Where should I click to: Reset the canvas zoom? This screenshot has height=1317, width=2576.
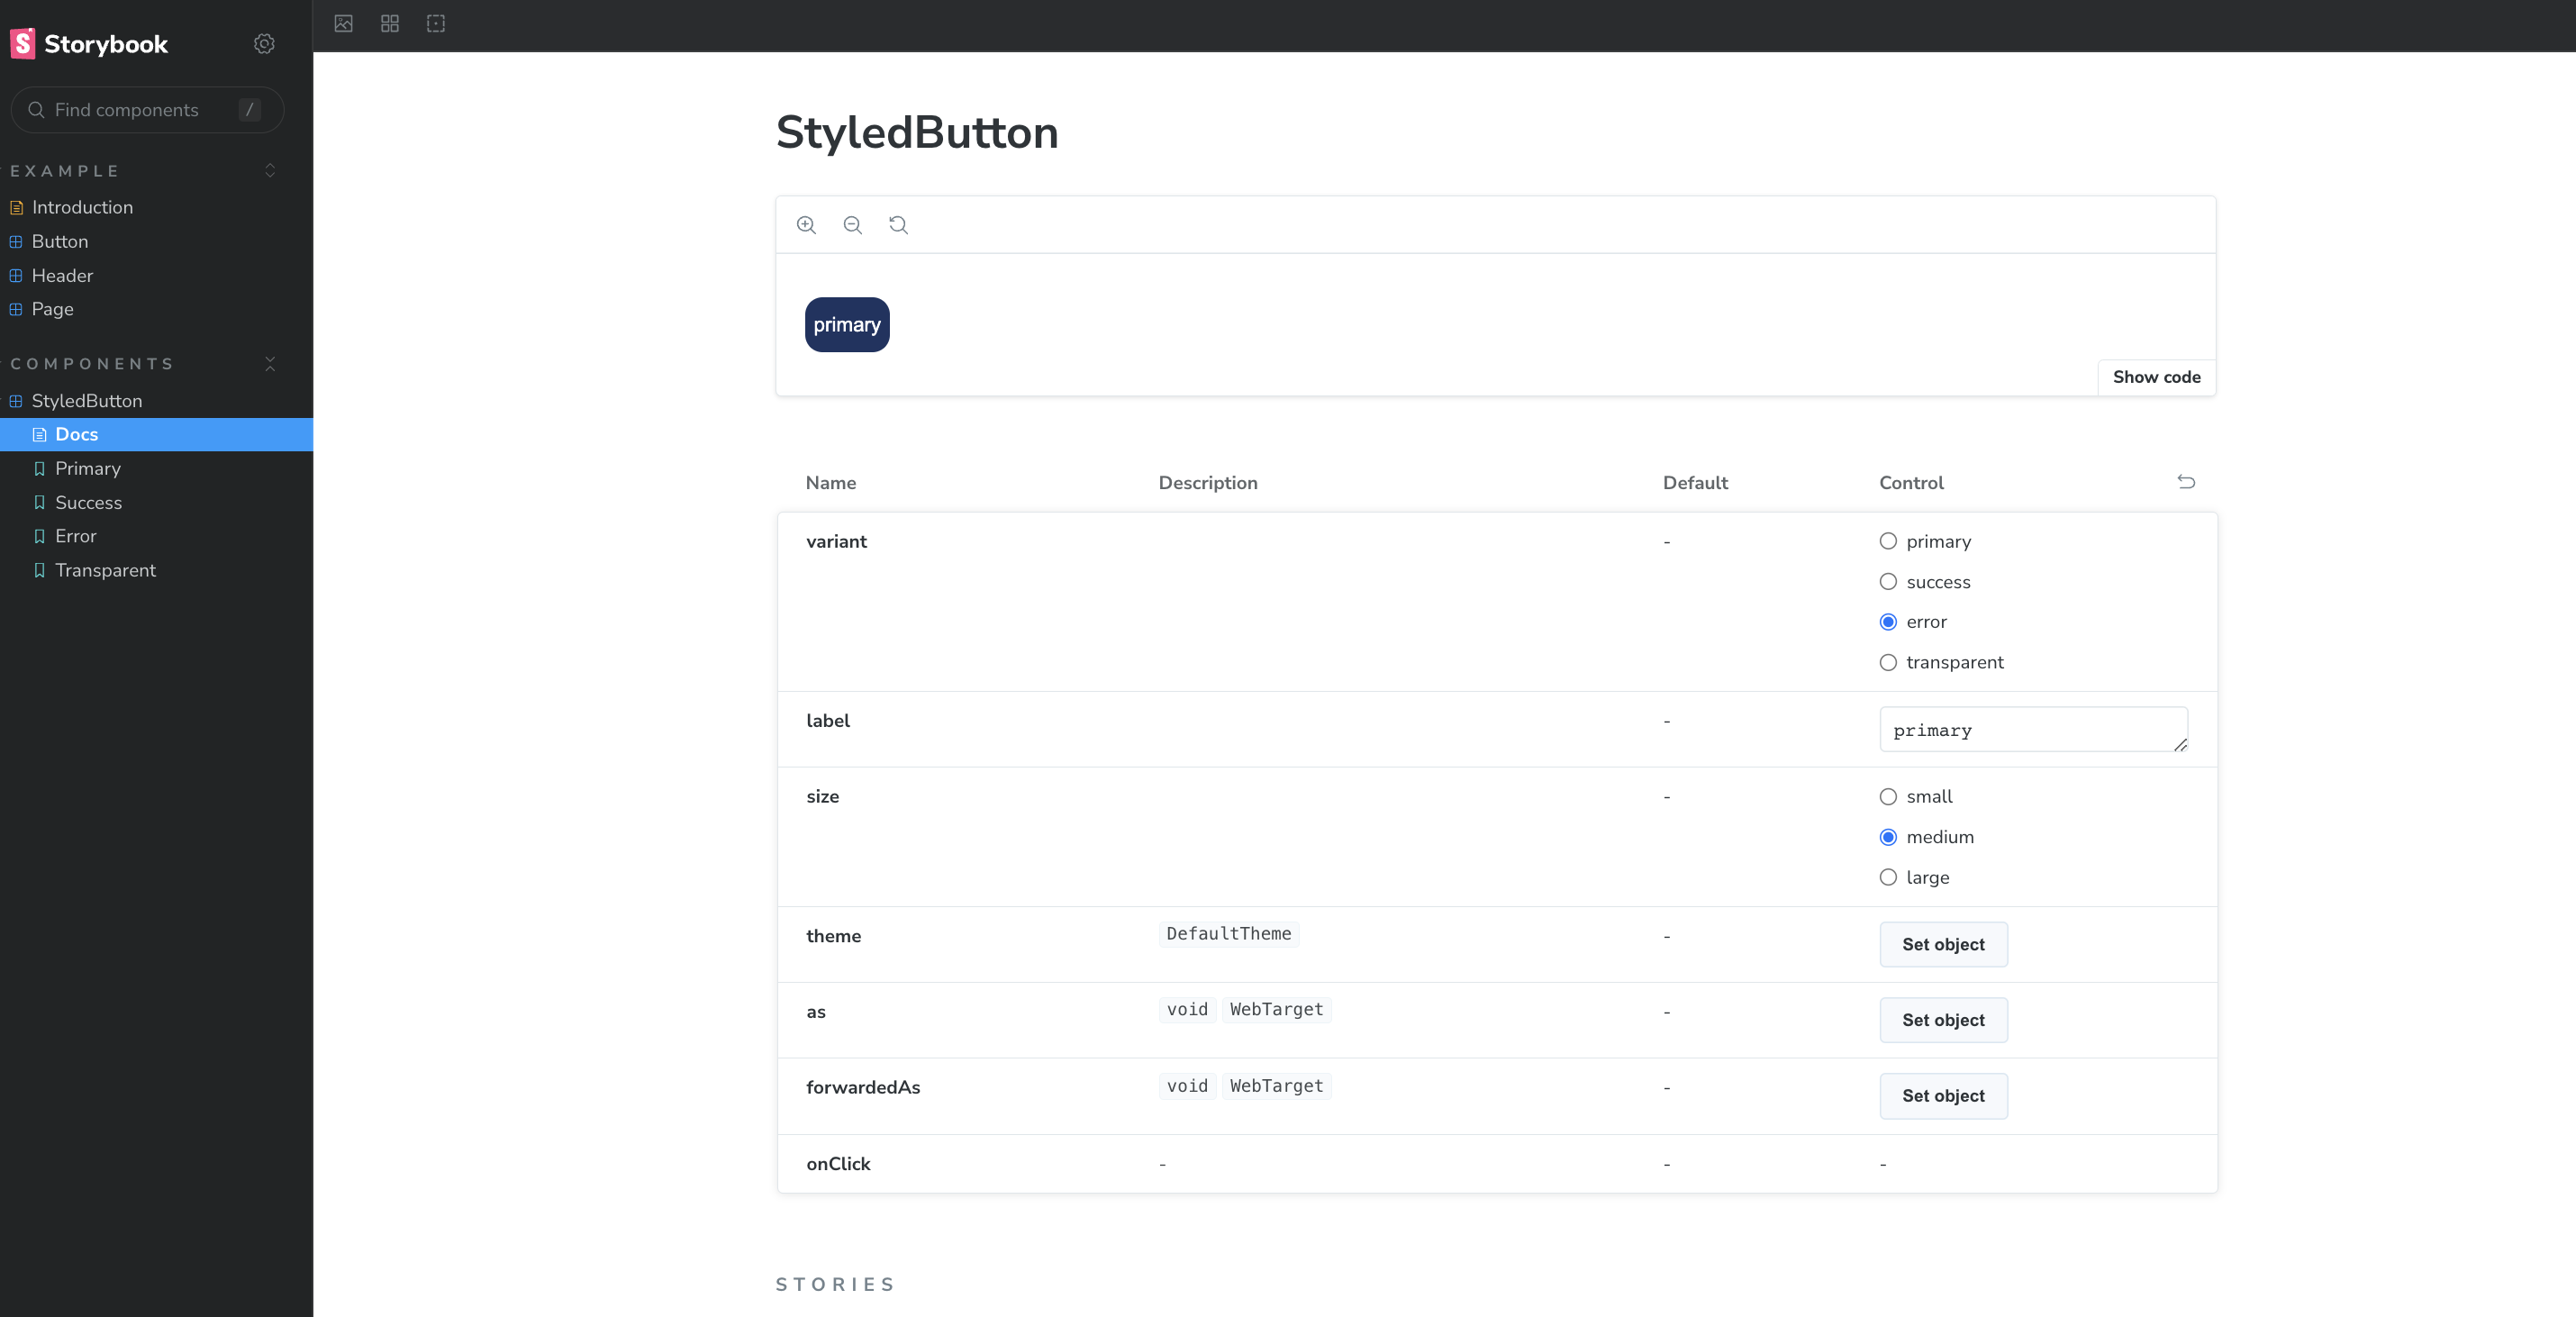click(898, 225)
